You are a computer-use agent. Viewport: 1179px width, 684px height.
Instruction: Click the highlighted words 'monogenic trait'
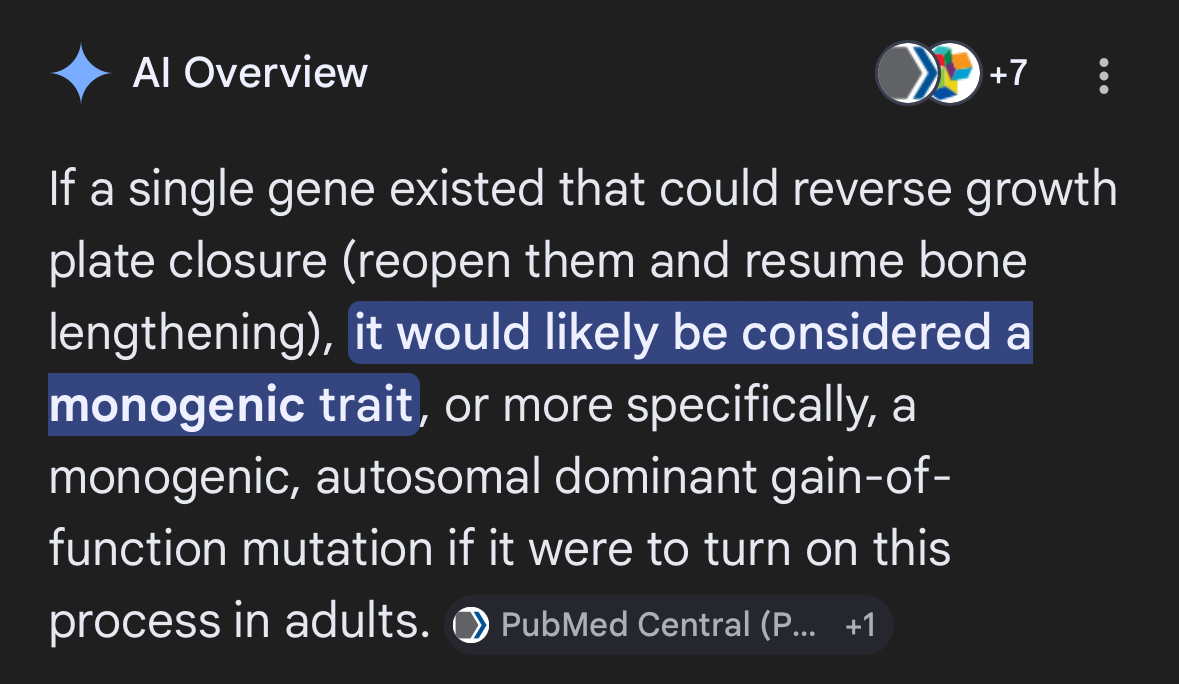[x=231, y=406]
